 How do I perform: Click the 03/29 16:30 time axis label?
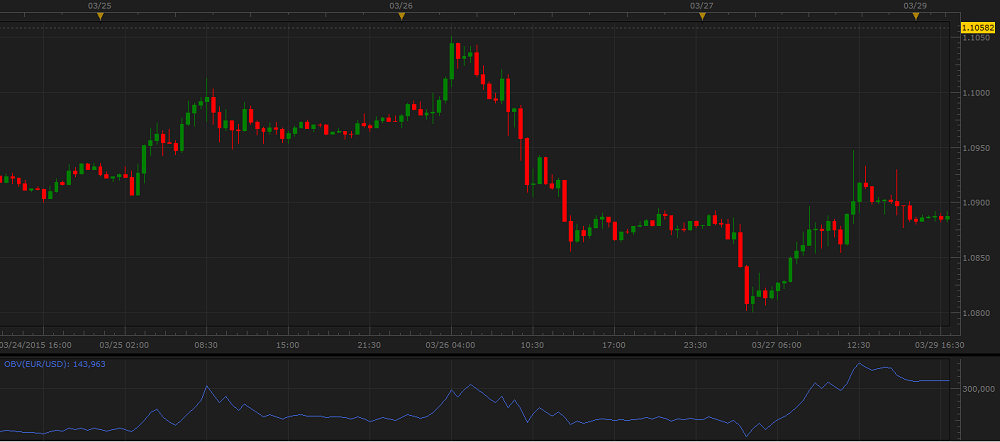(940, 345)
